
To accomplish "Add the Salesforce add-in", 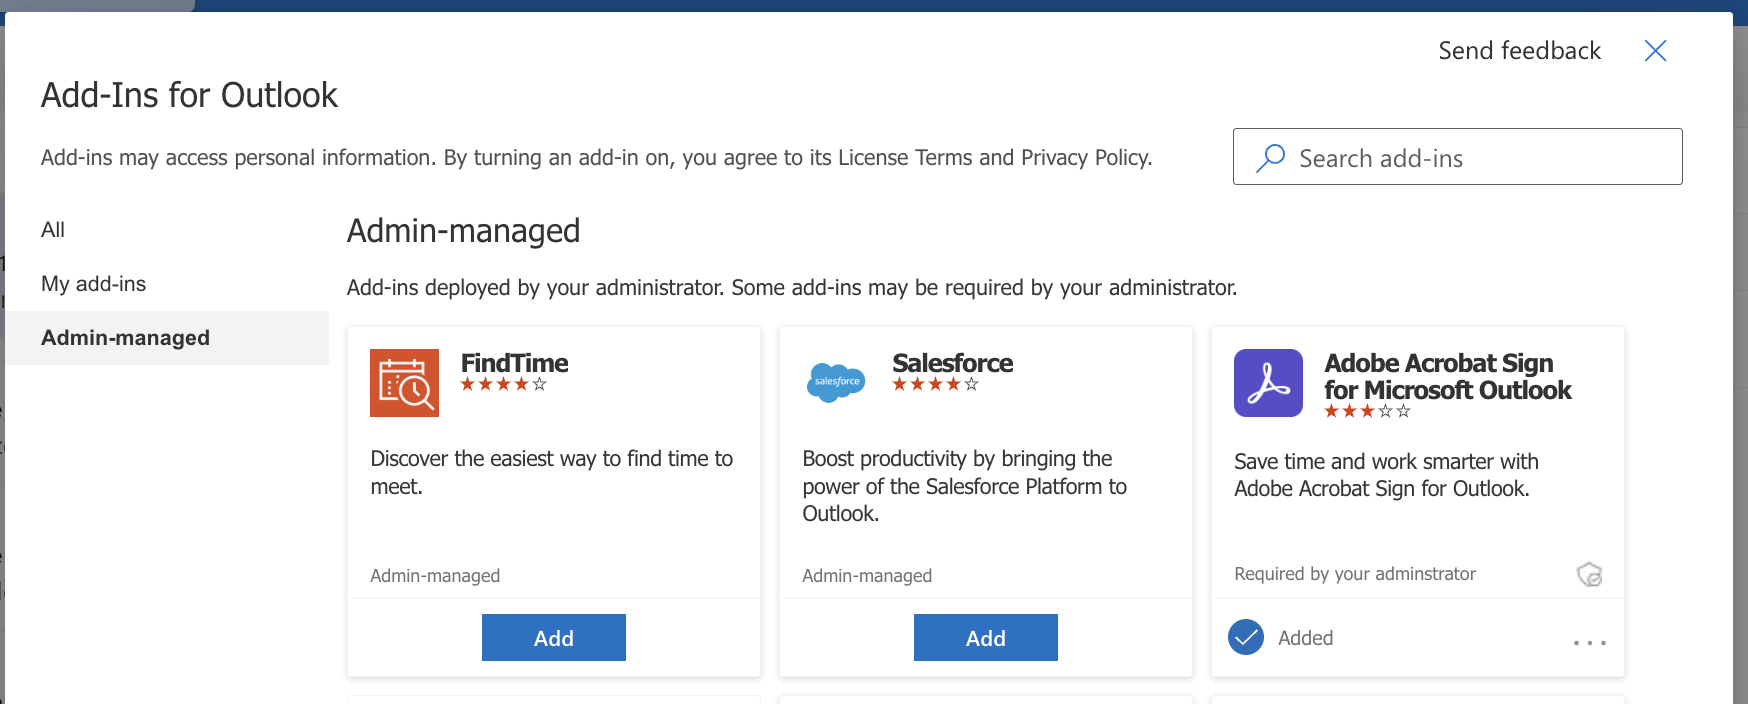I will pyautogui.click(x=986, y=638).
